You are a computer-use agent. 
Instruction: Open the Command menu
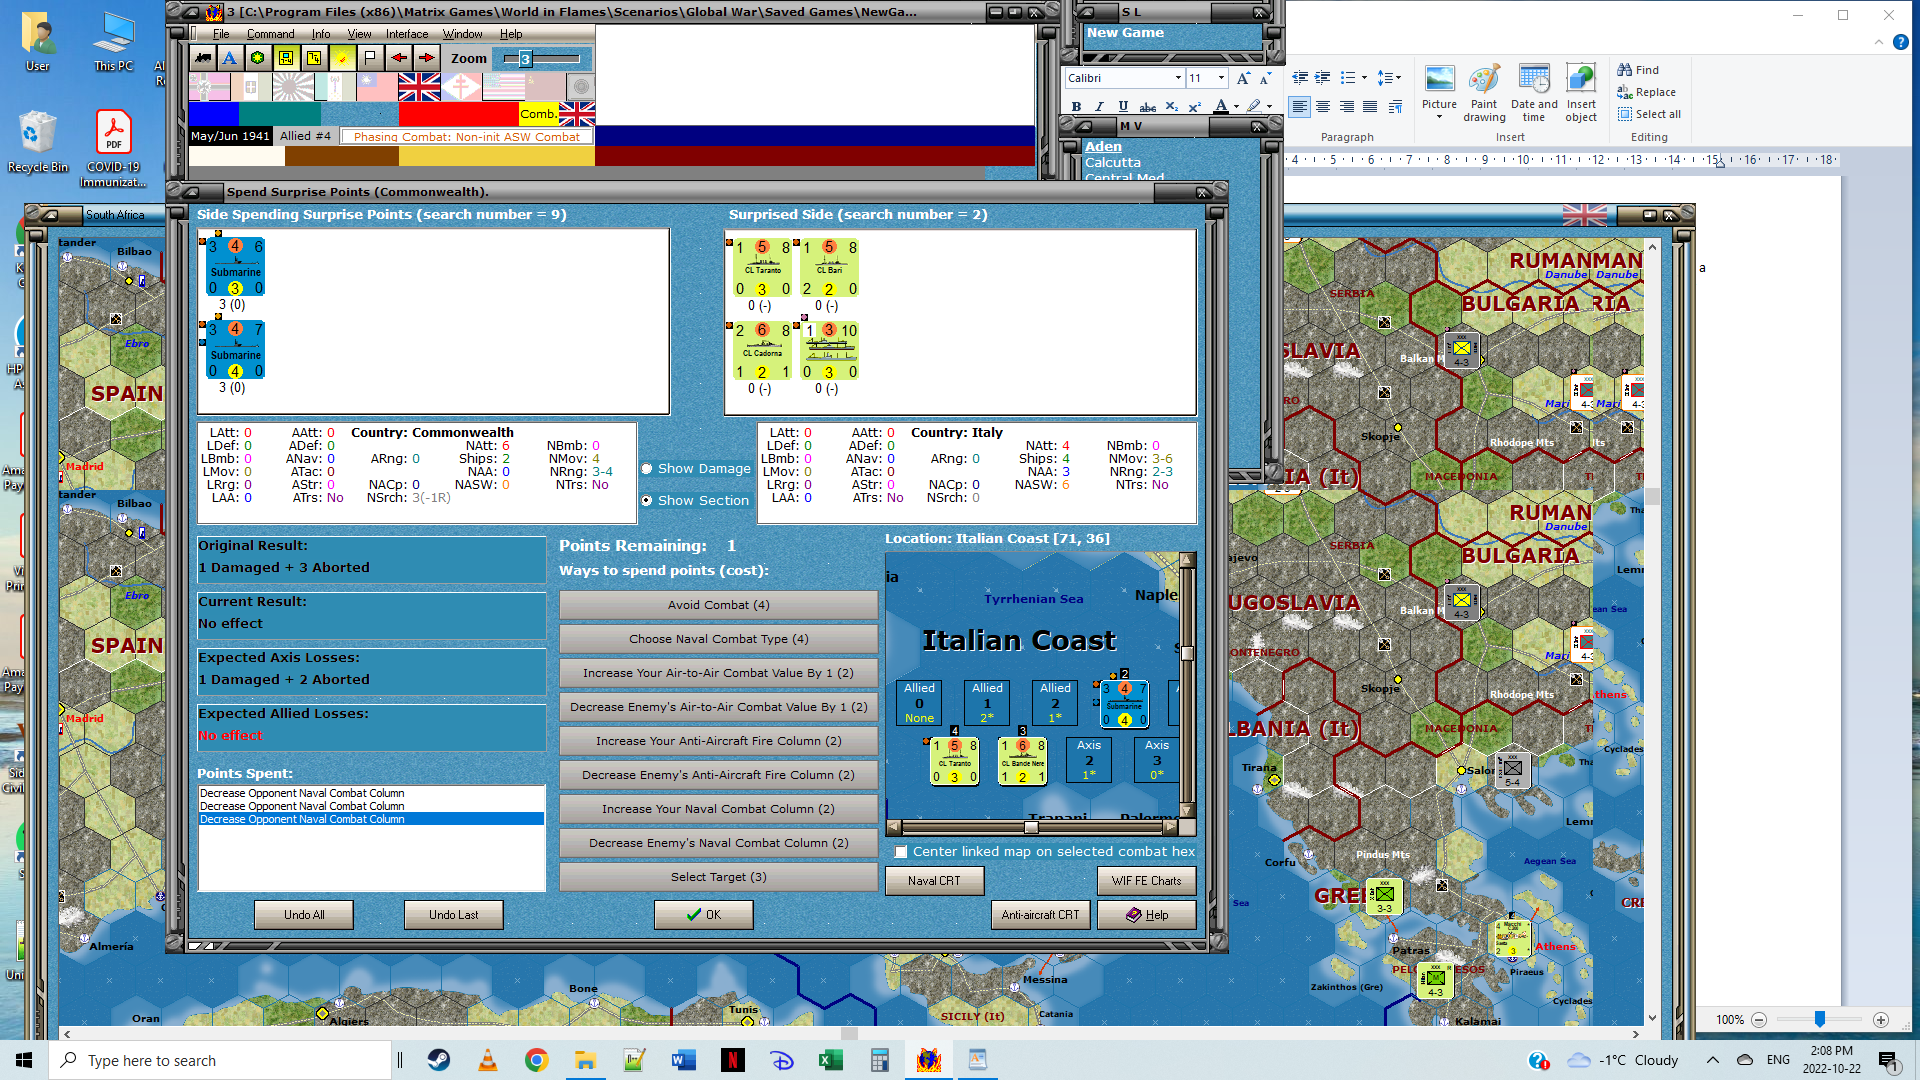pos(270,34)
